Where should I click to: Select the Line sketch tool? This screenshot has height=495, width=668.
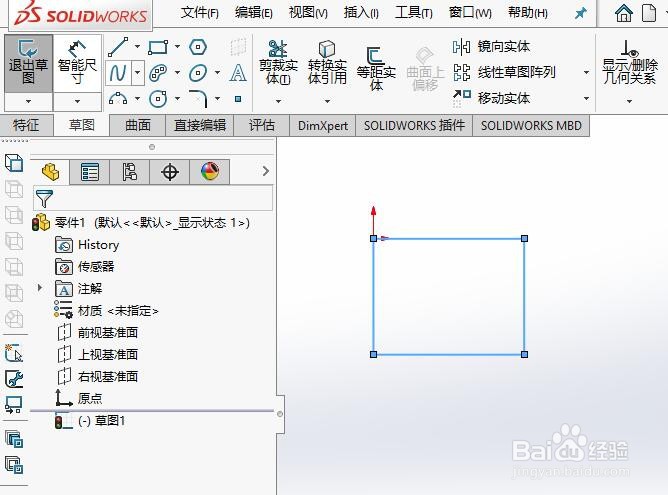[x=118, y=47]
